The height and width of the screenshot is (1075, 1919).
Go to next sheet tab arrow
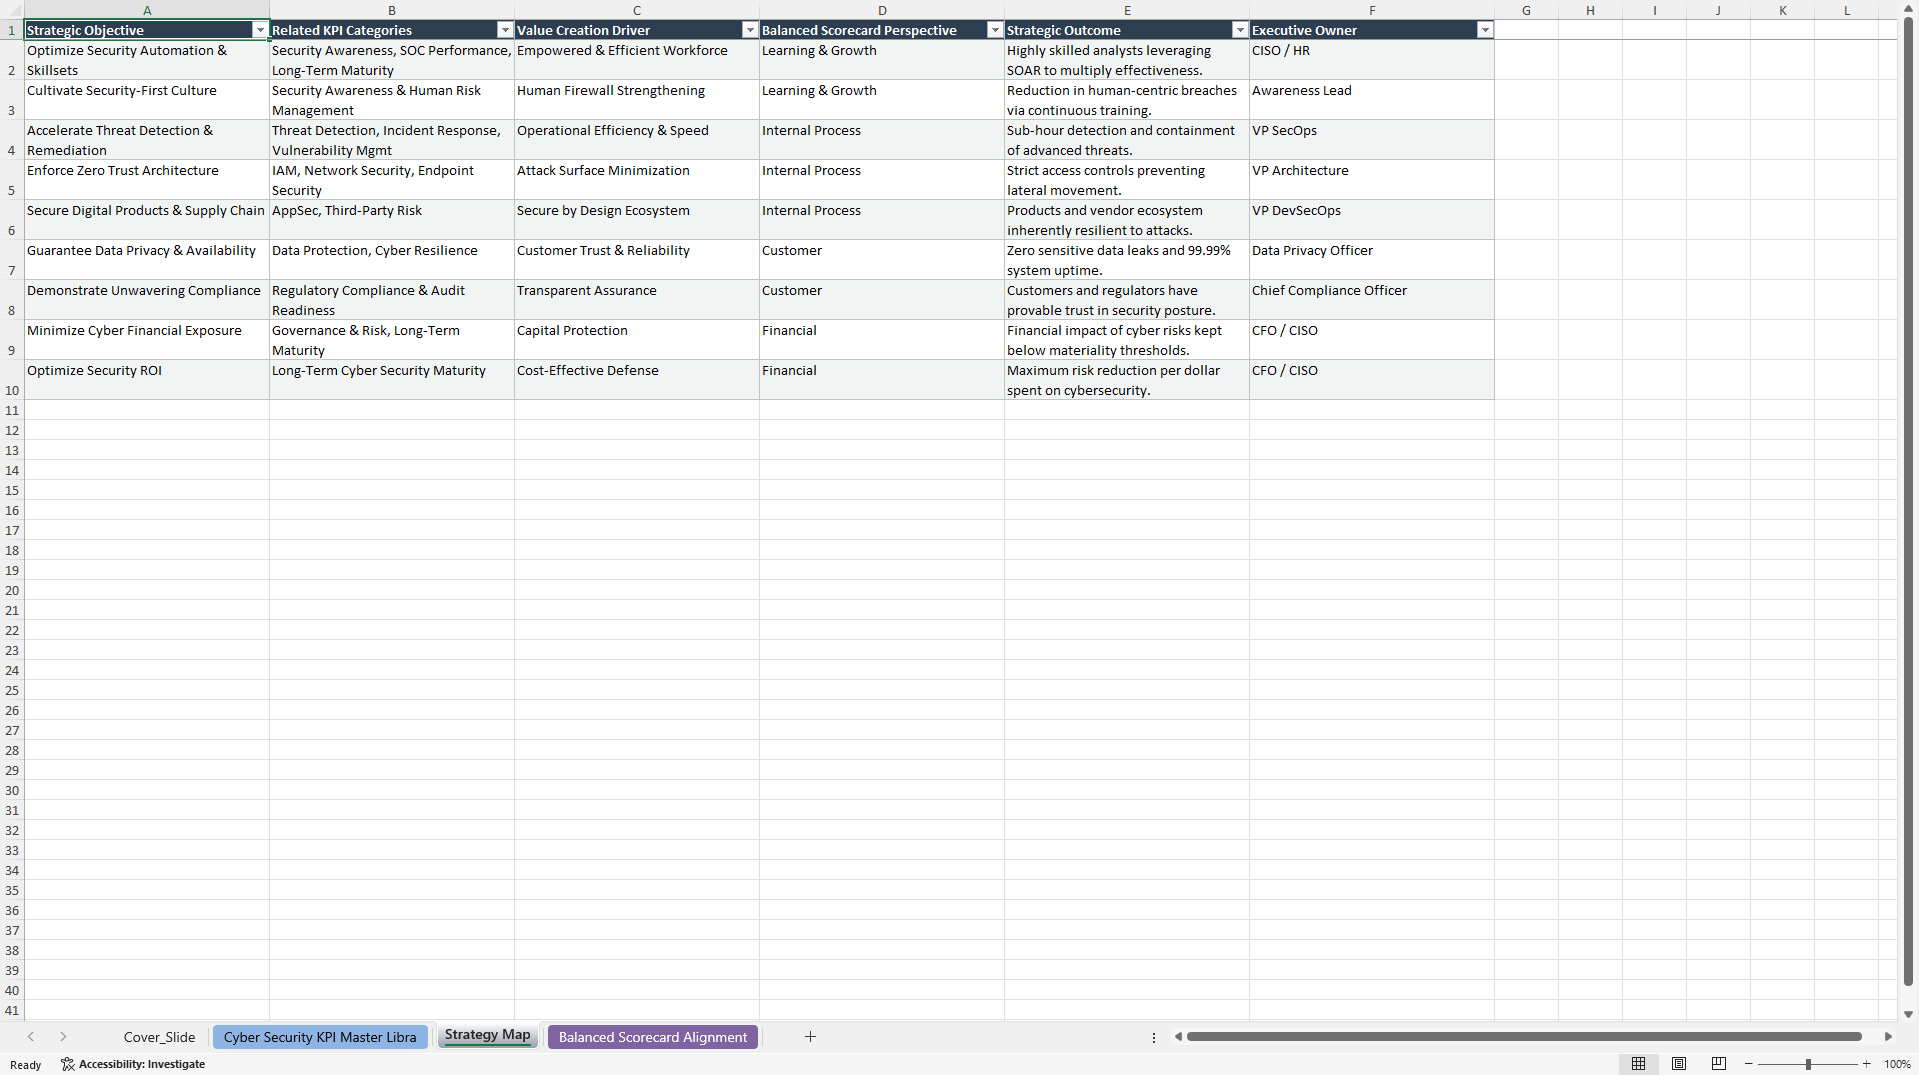coord(63,1037)
